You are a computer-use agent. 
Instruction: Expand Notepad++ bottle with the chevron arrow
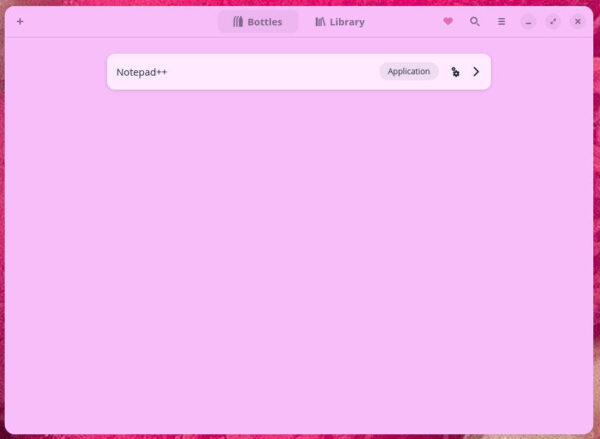coord(476,72)
